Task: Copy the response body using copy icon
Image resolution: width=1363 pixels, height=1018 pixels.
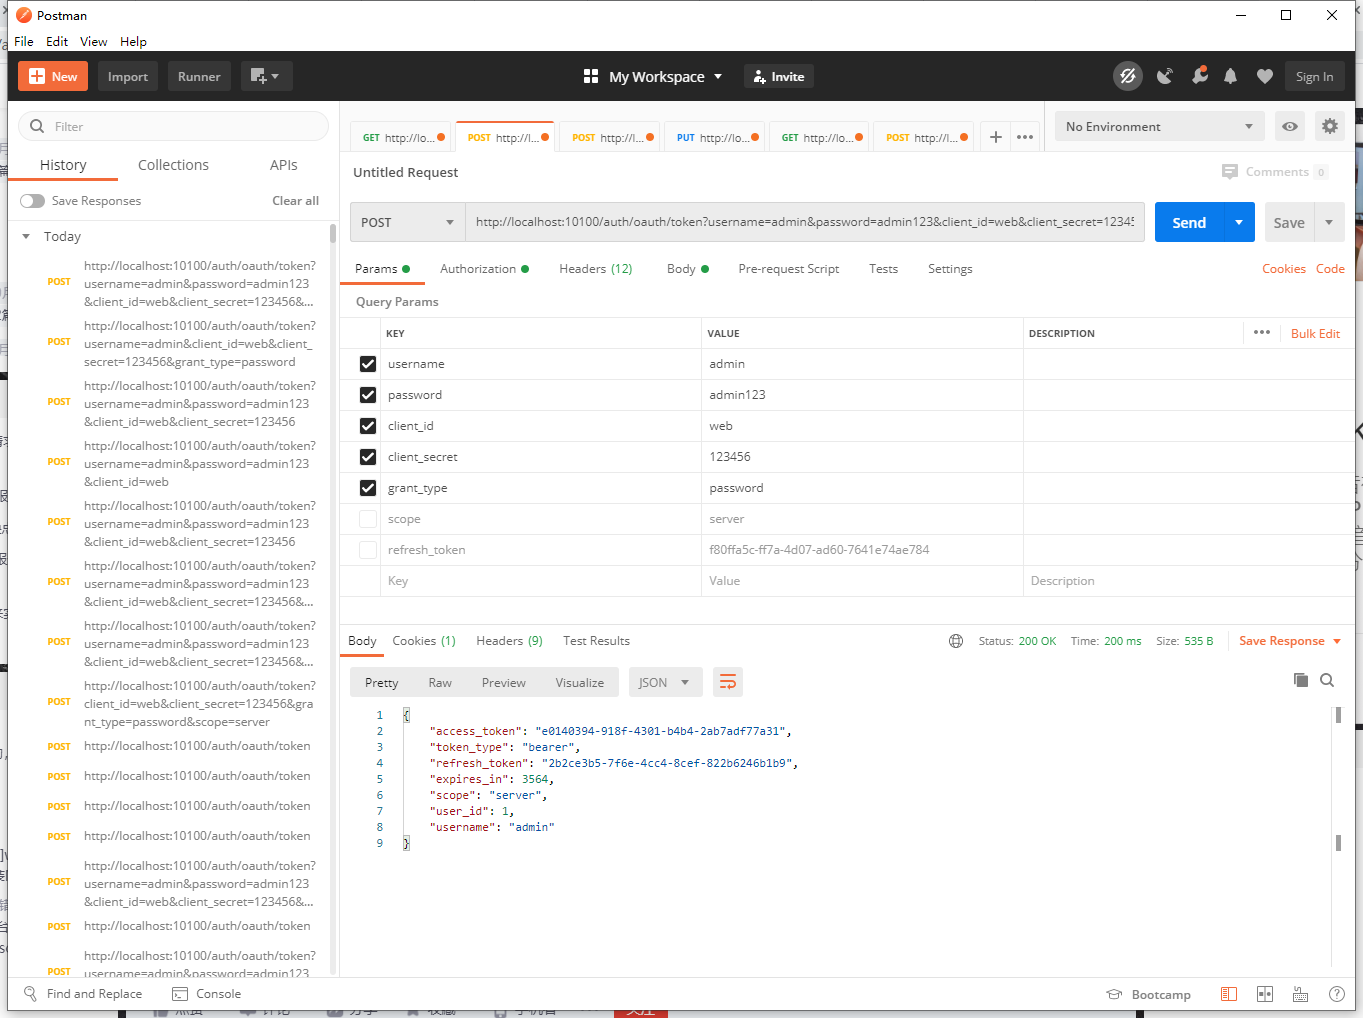Action: (1301, 680)
